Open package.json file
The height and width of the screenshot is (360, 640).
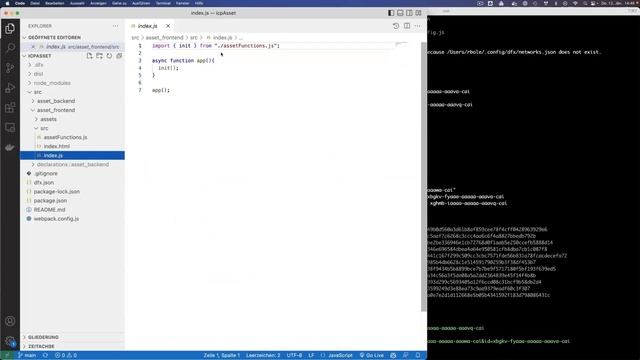(72, 200)
